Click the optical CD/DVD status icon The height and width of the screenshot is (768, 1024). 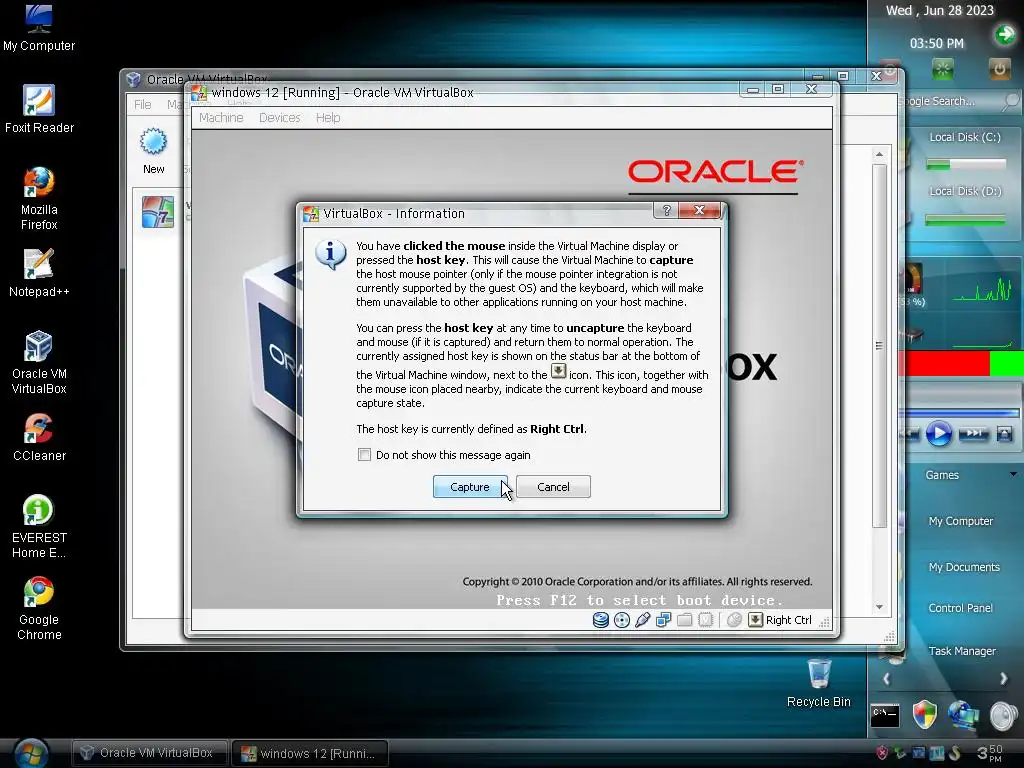coord(622,620)
